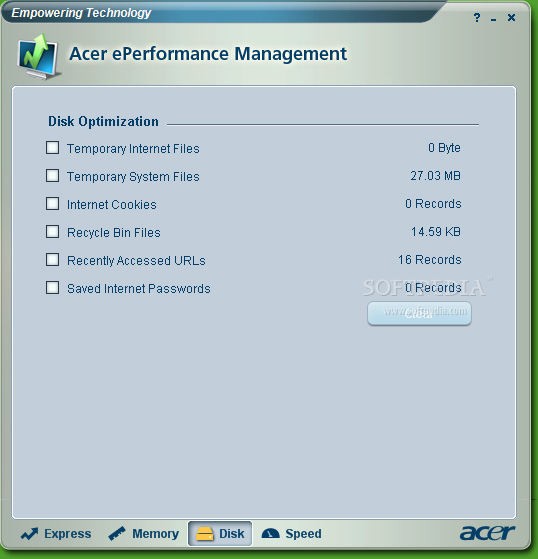Image resolution: width=538 pixels, height=559 pixels.
Task: Go to the Speed tab
Action: tap(292, 534)
